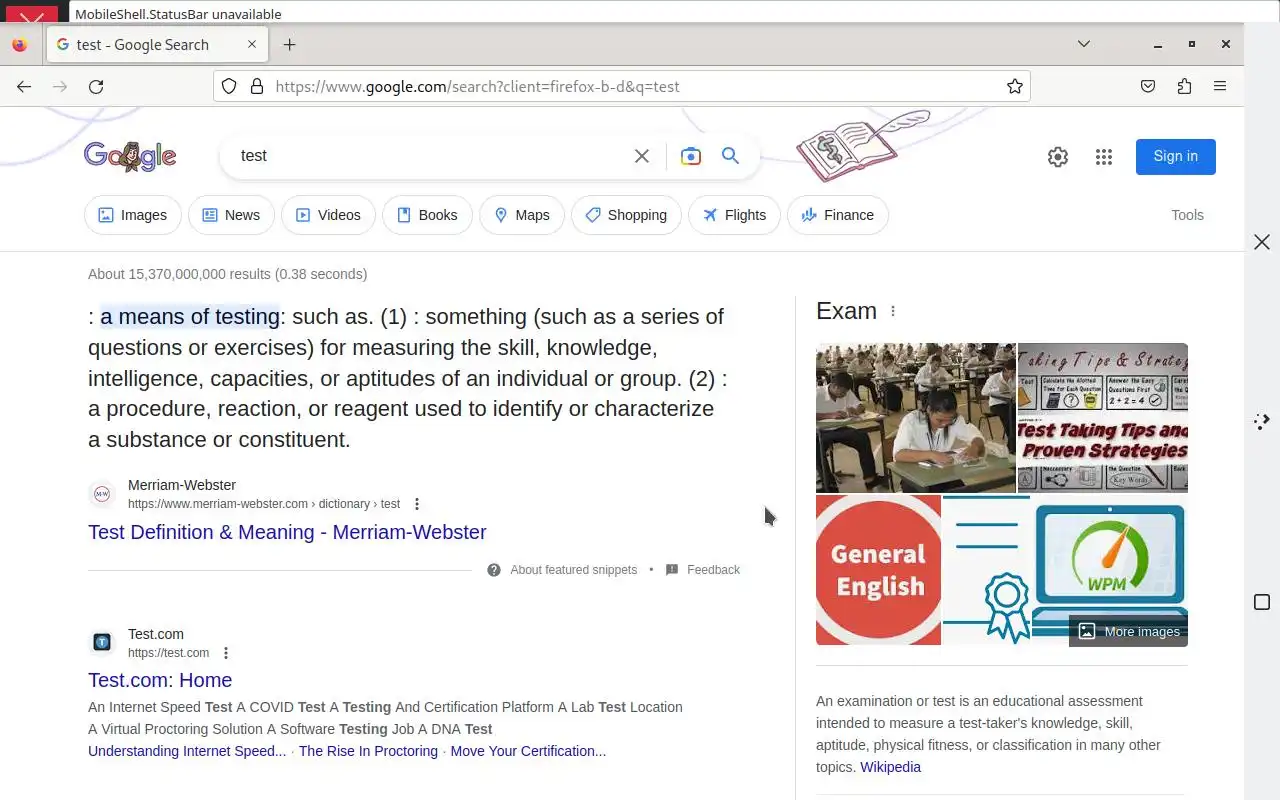Switch to the Maps filter

[522, 215]
